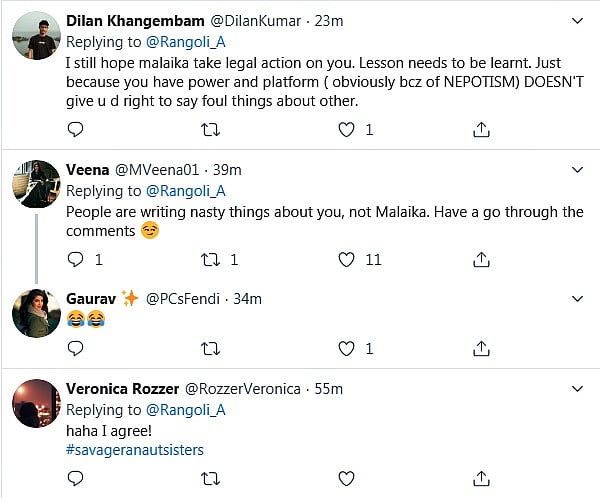Share Dilan Khangembam's tweet
The image size is (600, 498).
pyautogui.click(x=481, y=129)
